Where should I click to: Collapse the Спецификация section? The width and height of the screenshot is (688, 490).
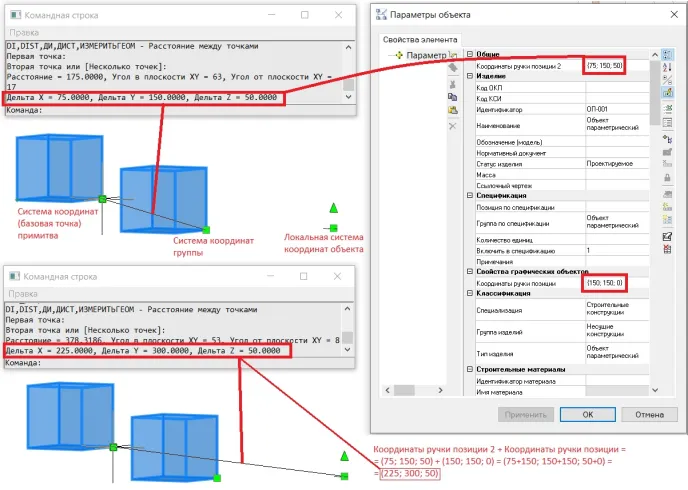click(469, 196)
